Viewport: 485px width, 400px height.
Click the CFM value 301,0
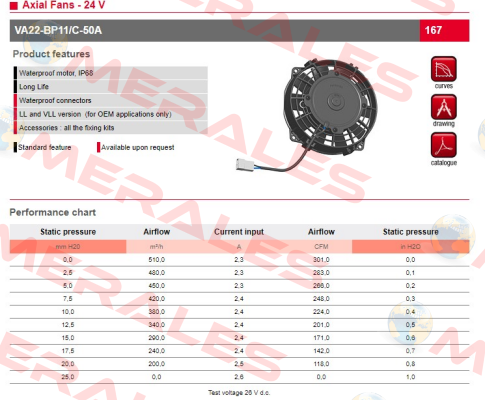click(x=321, y=260)
